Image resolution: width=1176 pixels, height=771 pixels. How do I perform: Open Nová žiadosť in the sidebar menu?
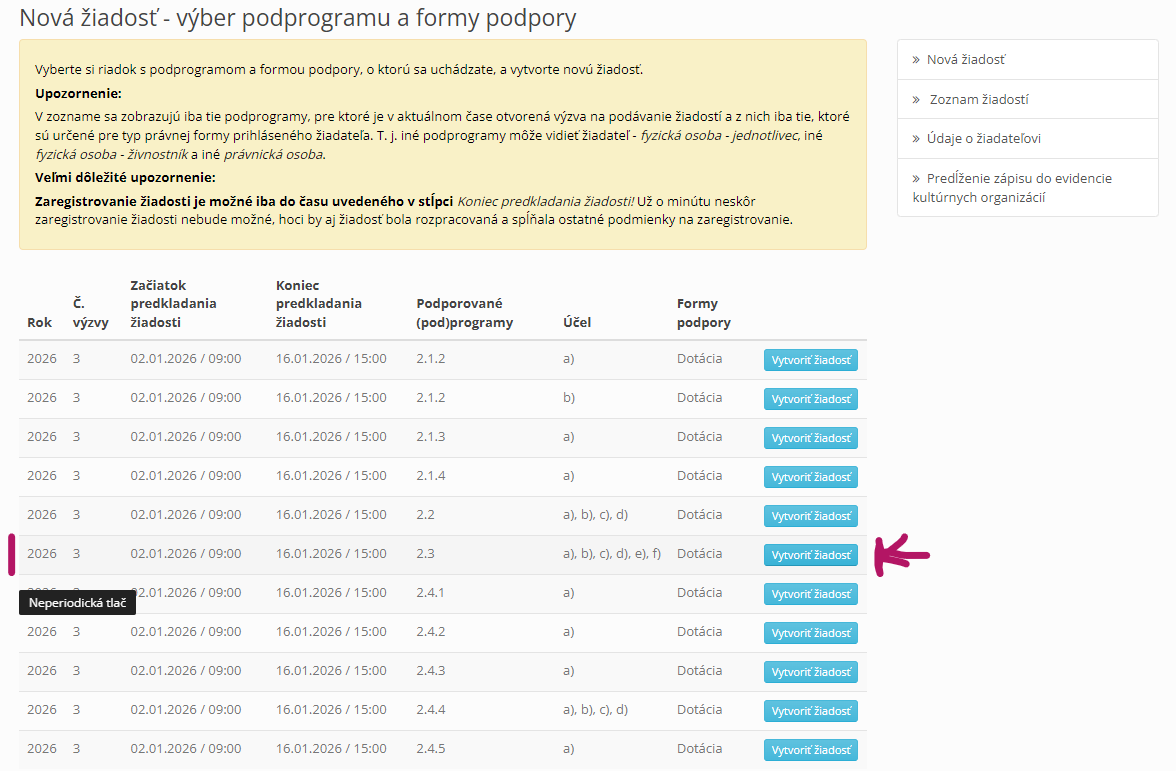tap(965, 60)
